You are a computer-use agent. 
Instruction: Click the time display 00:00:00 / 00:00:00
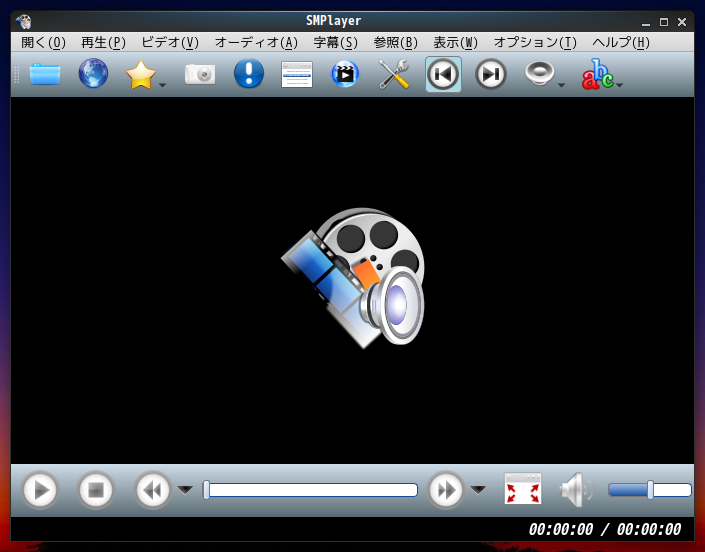pos(605,530)
